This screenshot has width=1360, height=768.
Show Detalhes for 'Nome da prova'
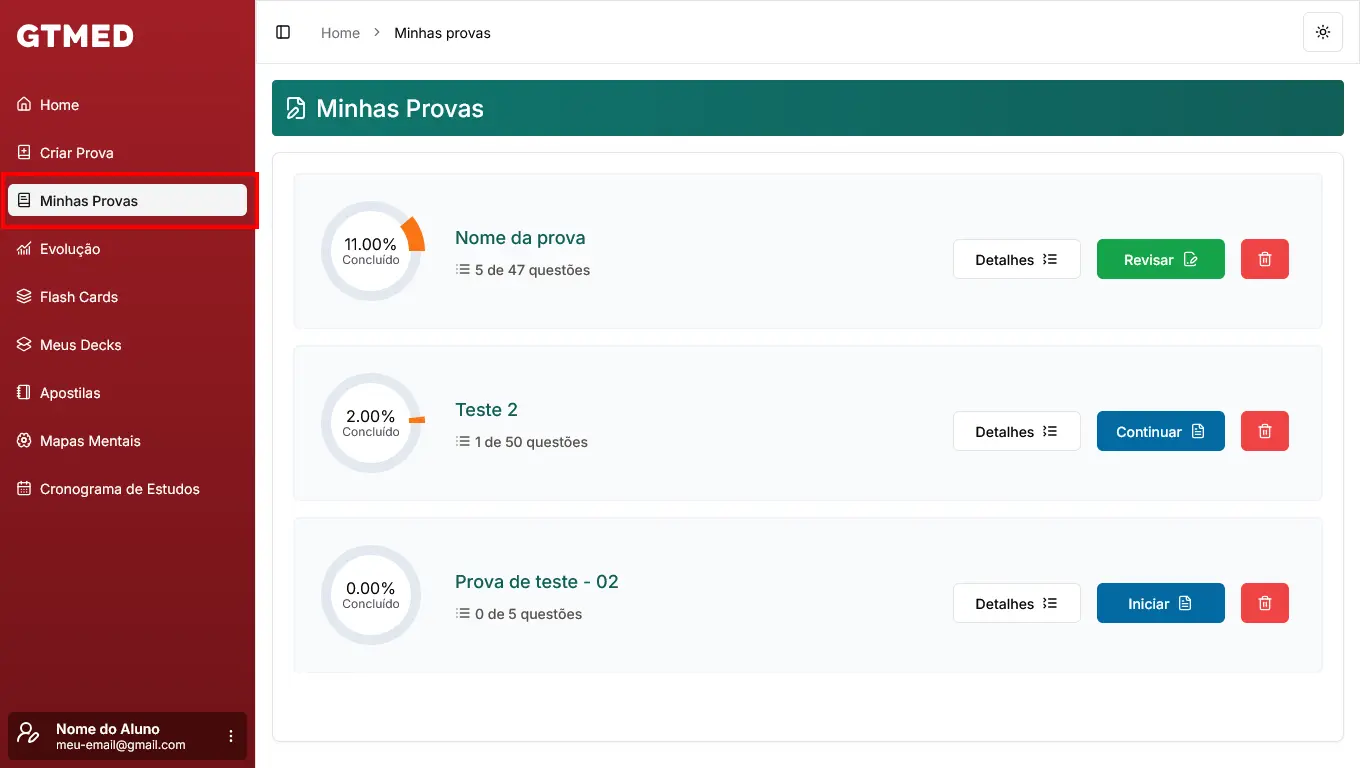coord(1016,259)
